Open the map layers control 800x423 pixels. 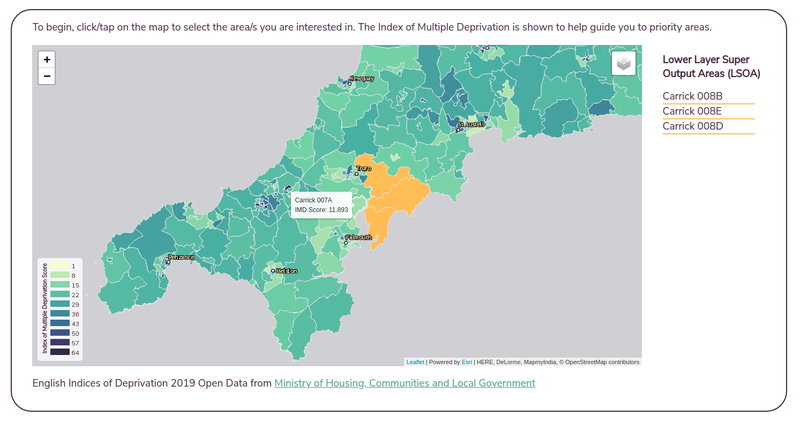pos(624,64)
